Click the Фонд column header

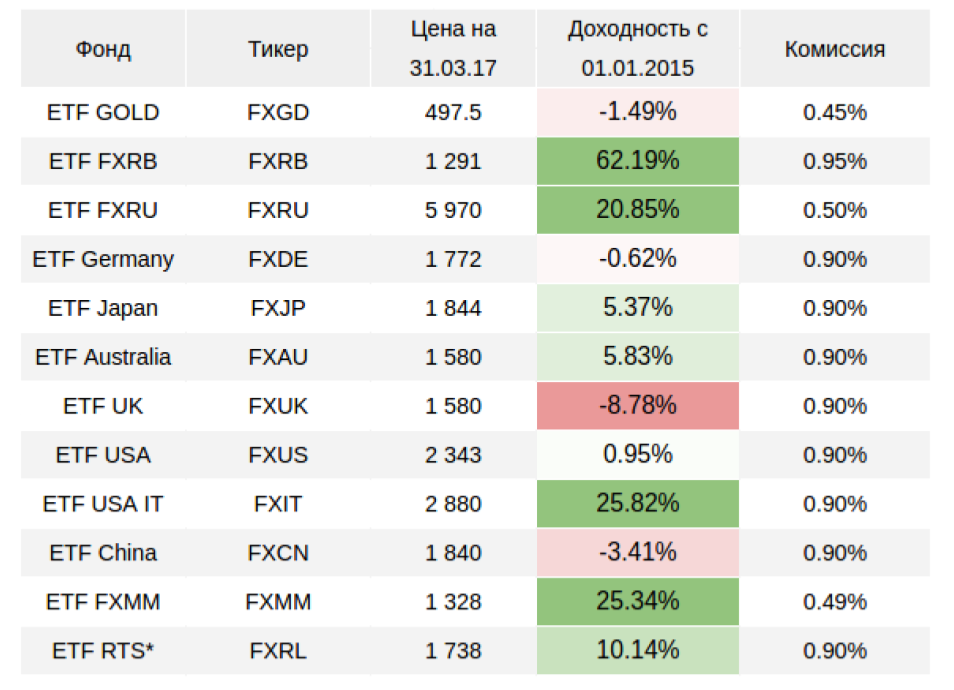[x=103, y=49]
